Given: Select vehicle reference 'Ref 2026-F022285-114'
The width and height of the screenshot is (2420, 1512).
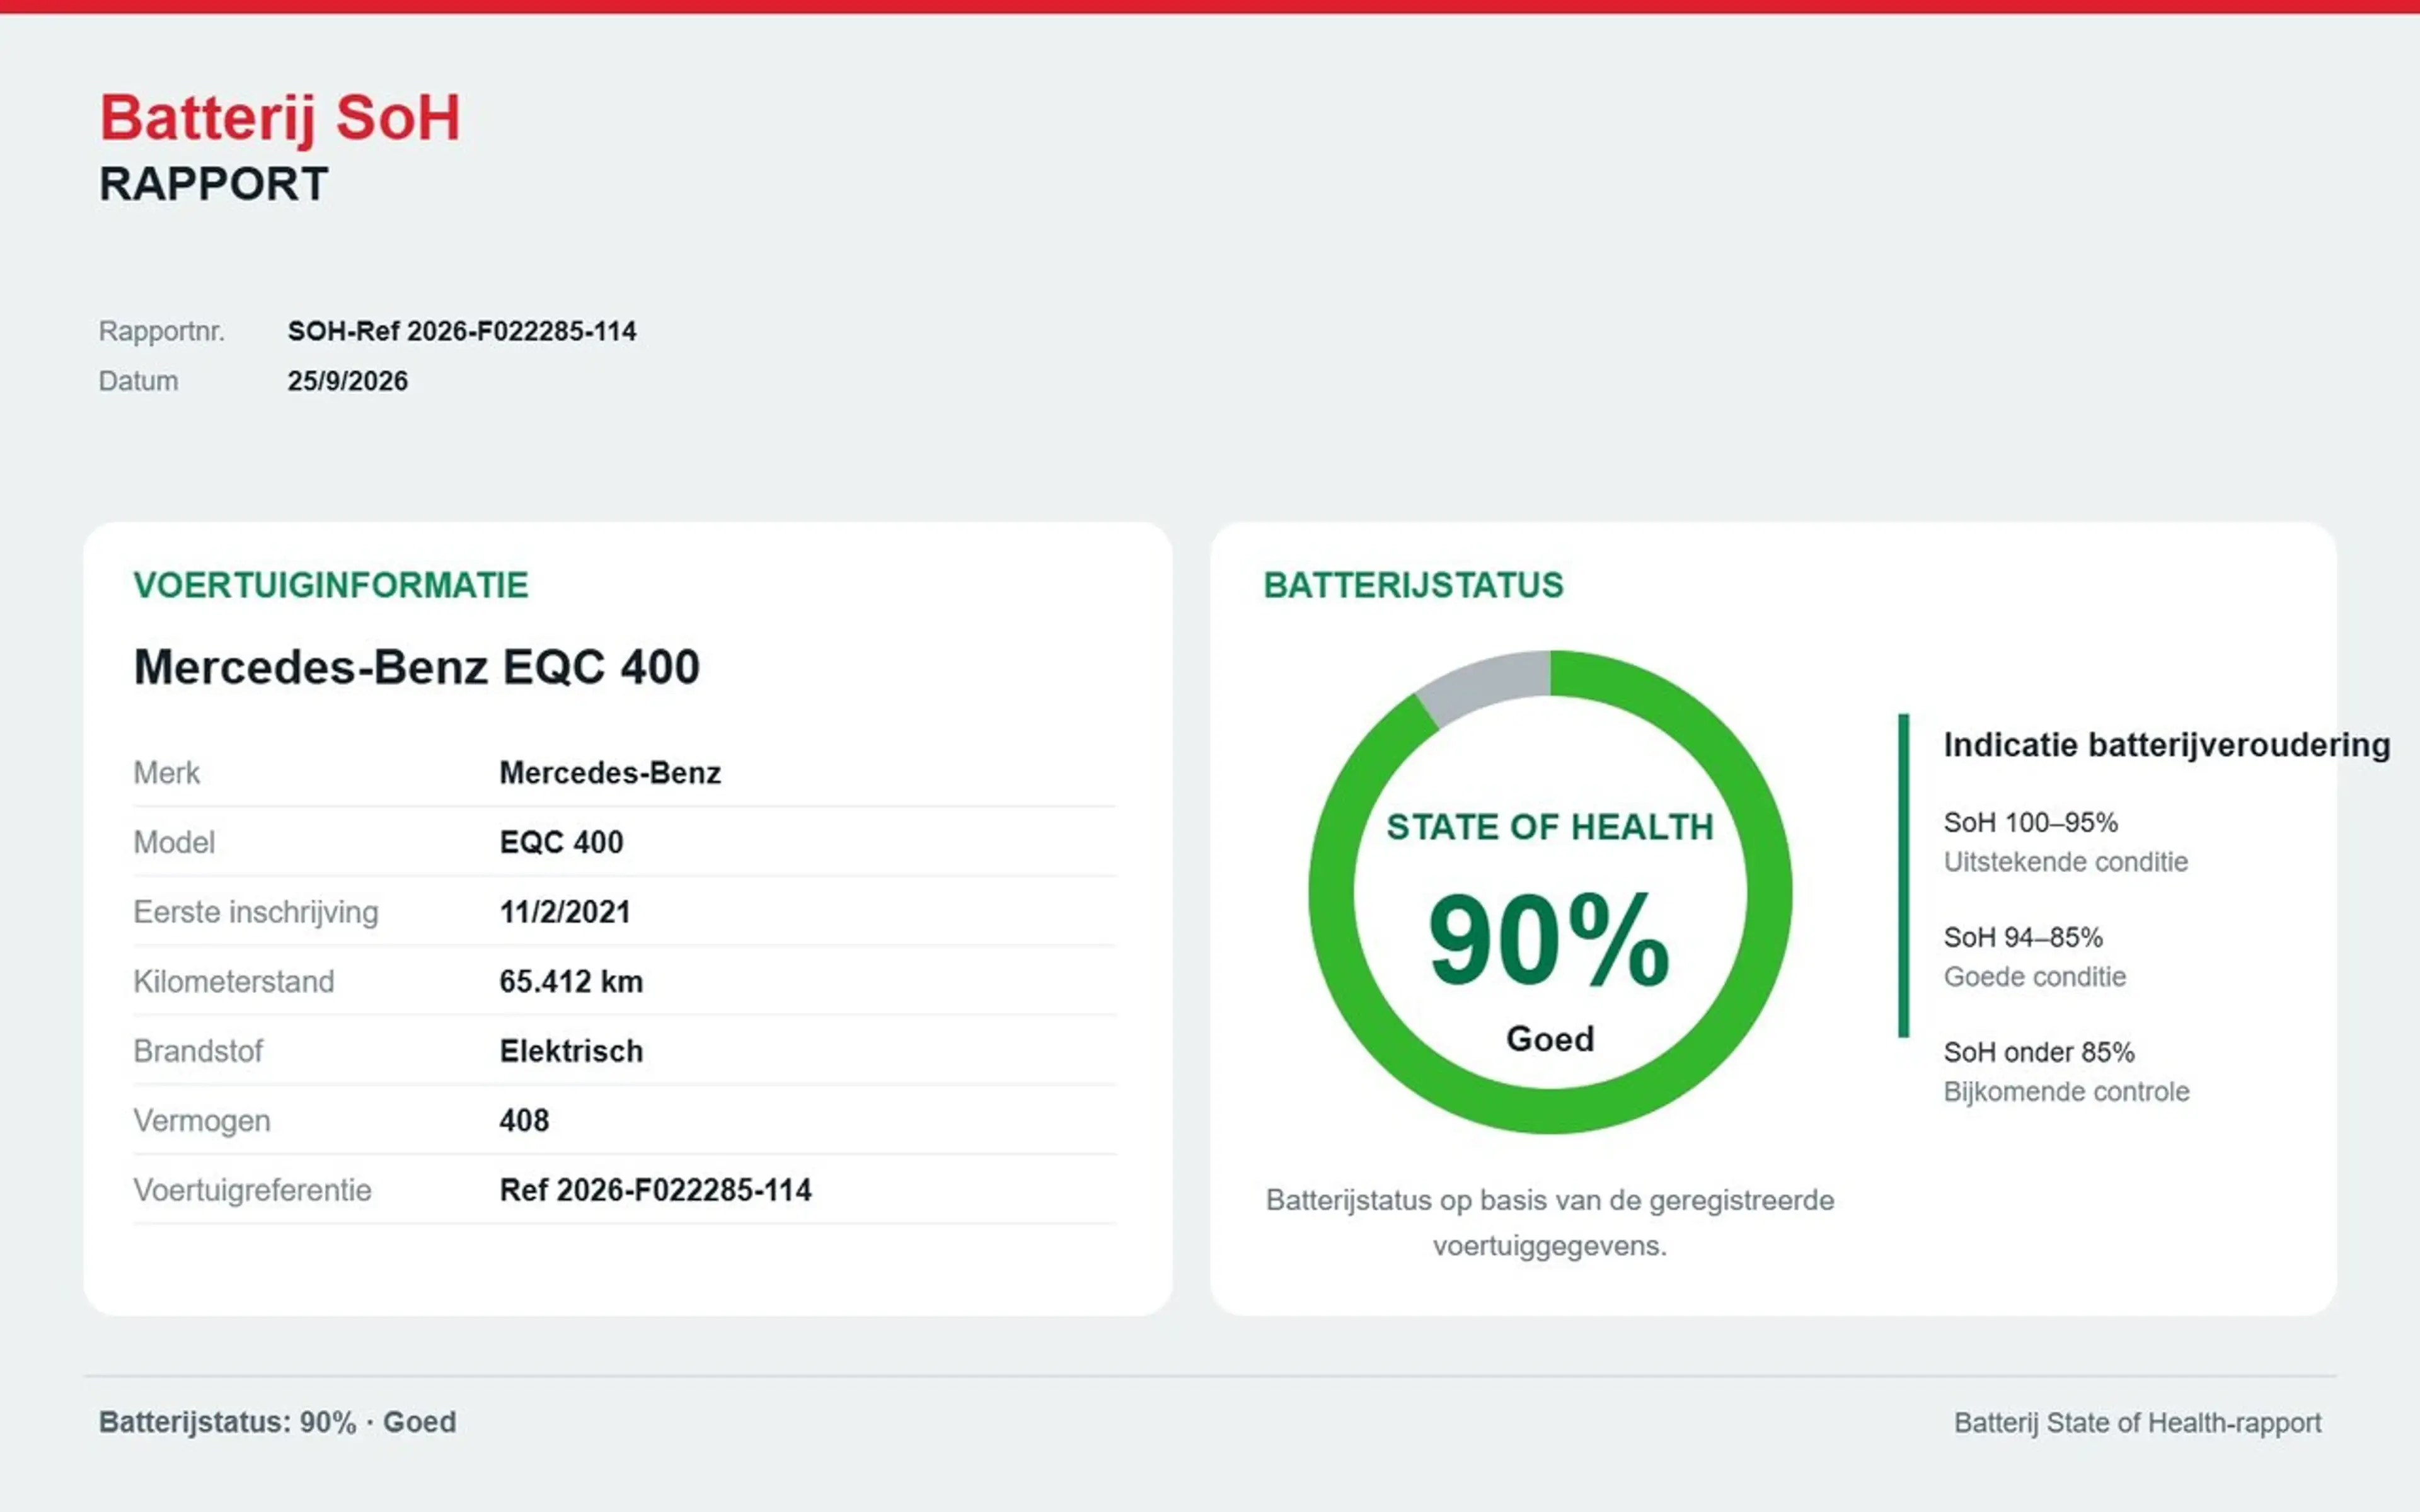Looking at the screenshot, I should click(x=656, y=1190).
